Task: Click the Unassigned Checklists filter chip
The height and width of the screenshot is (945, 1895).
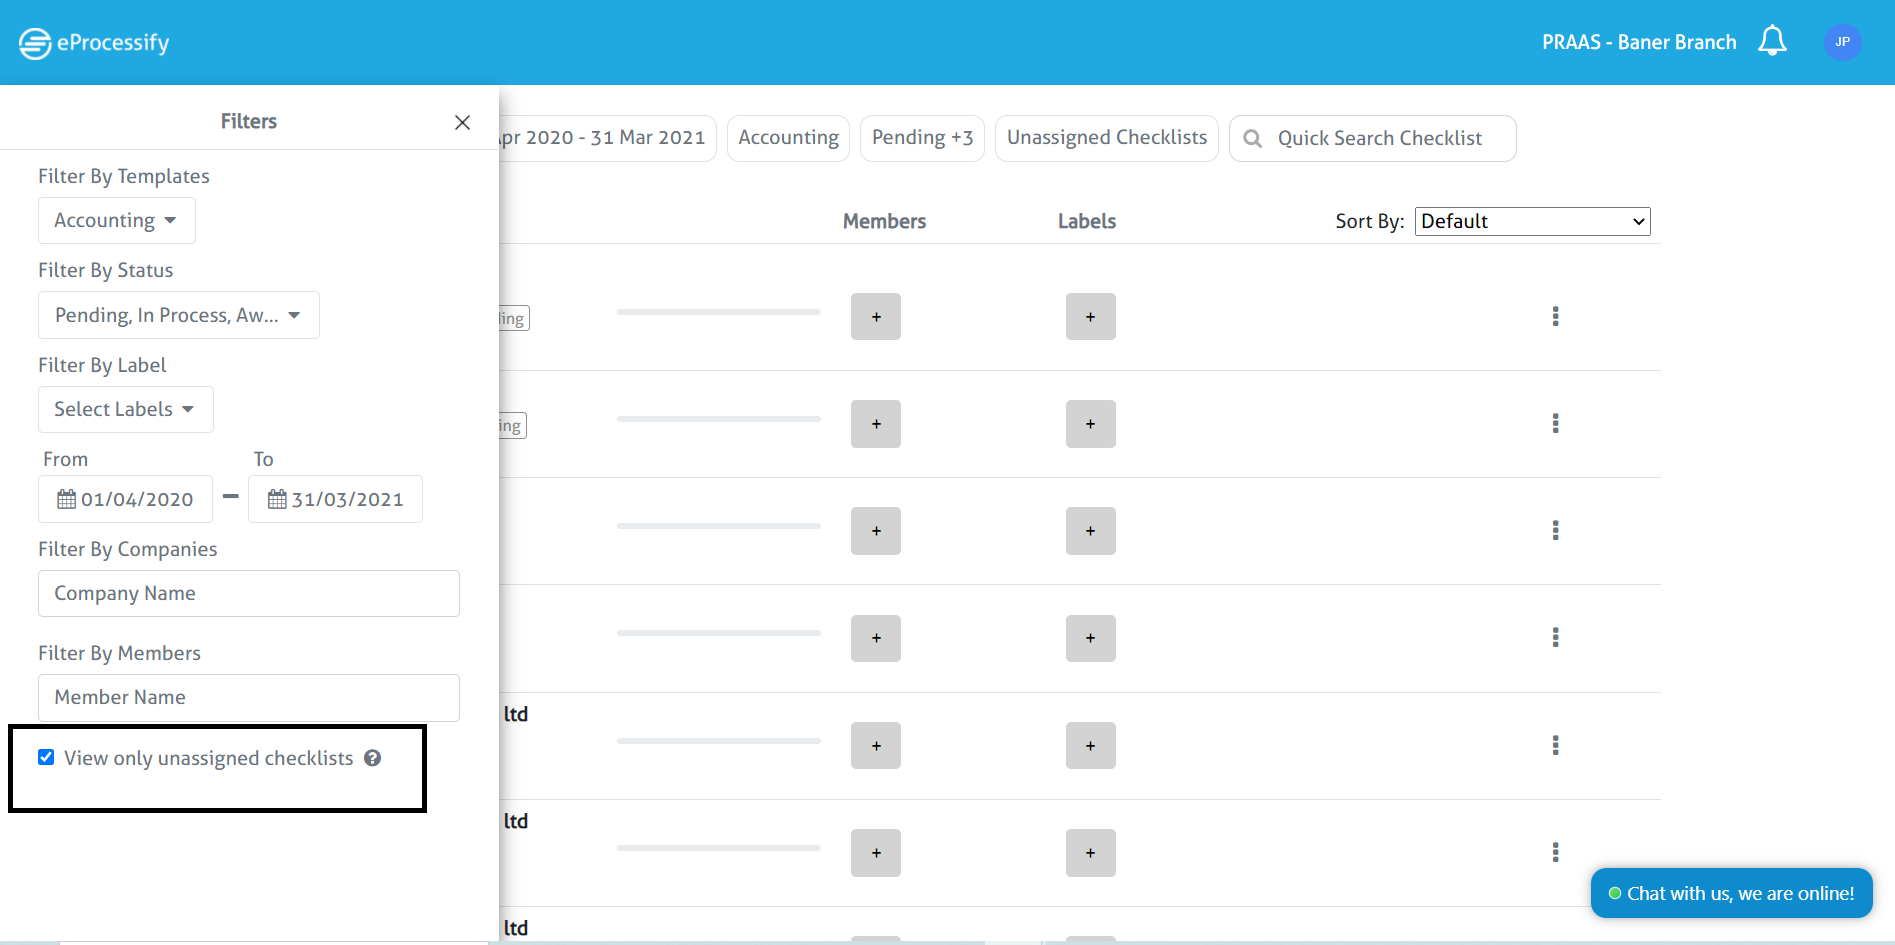Action: 1106,138
